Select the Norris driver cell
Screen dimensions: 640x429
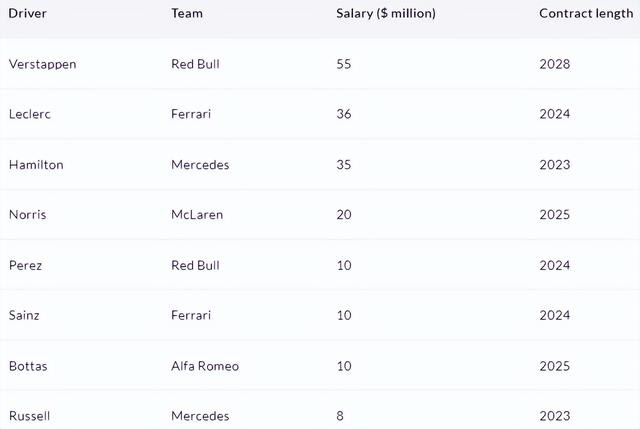tap(28, 215)
